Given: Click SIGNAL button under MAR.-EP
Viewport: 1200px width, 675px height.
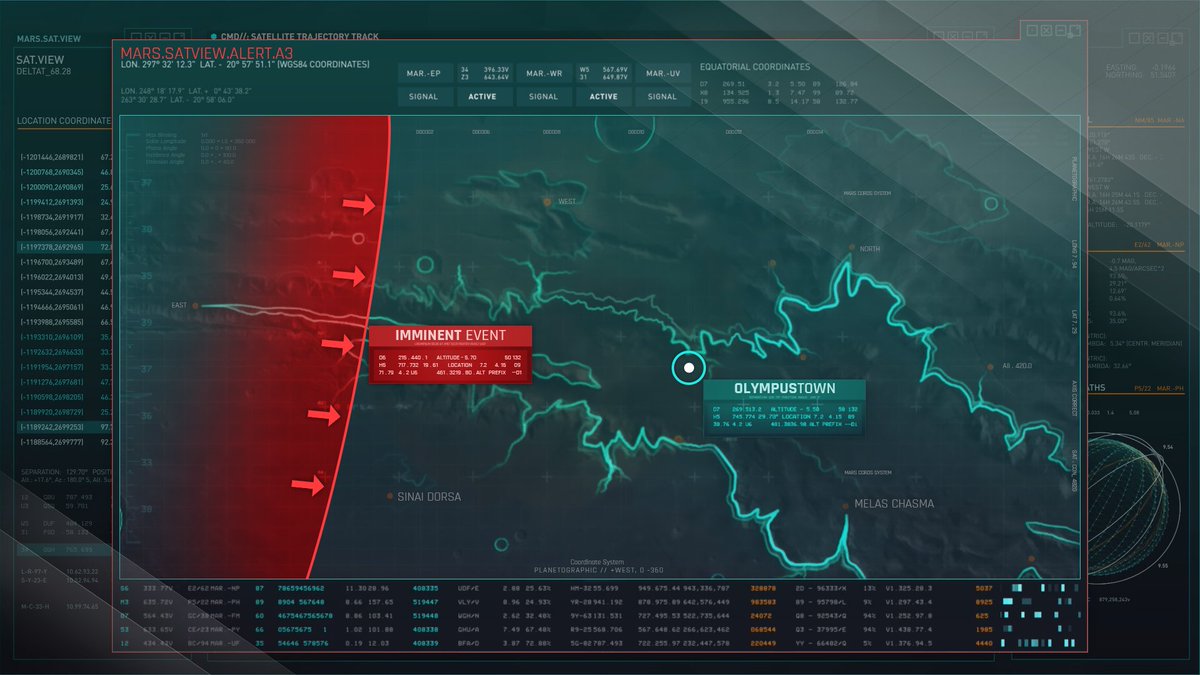Looking at the screenshot, I should [x=425, y=97].
